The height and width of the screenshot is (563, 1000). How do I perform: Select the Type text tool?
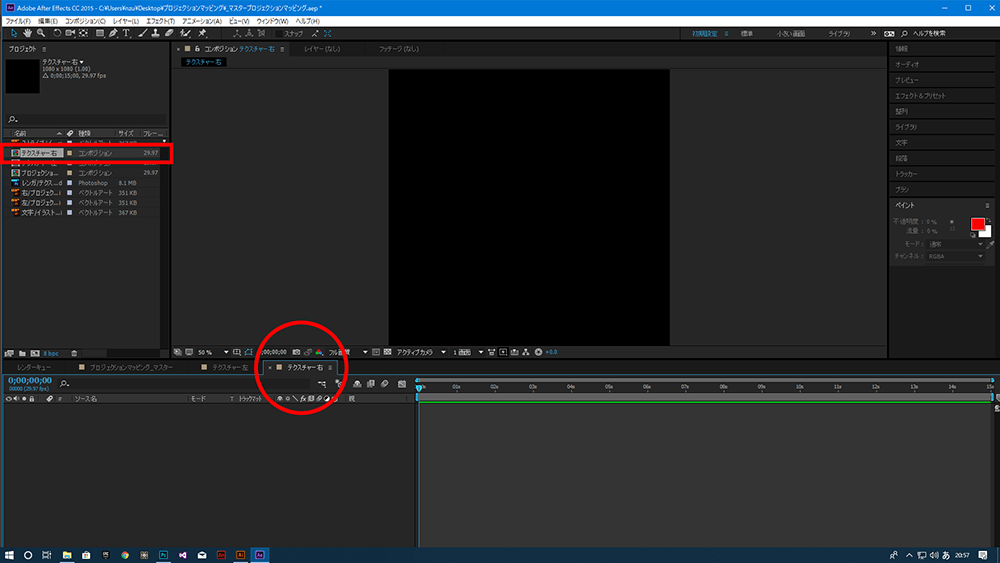click(126, 33)
